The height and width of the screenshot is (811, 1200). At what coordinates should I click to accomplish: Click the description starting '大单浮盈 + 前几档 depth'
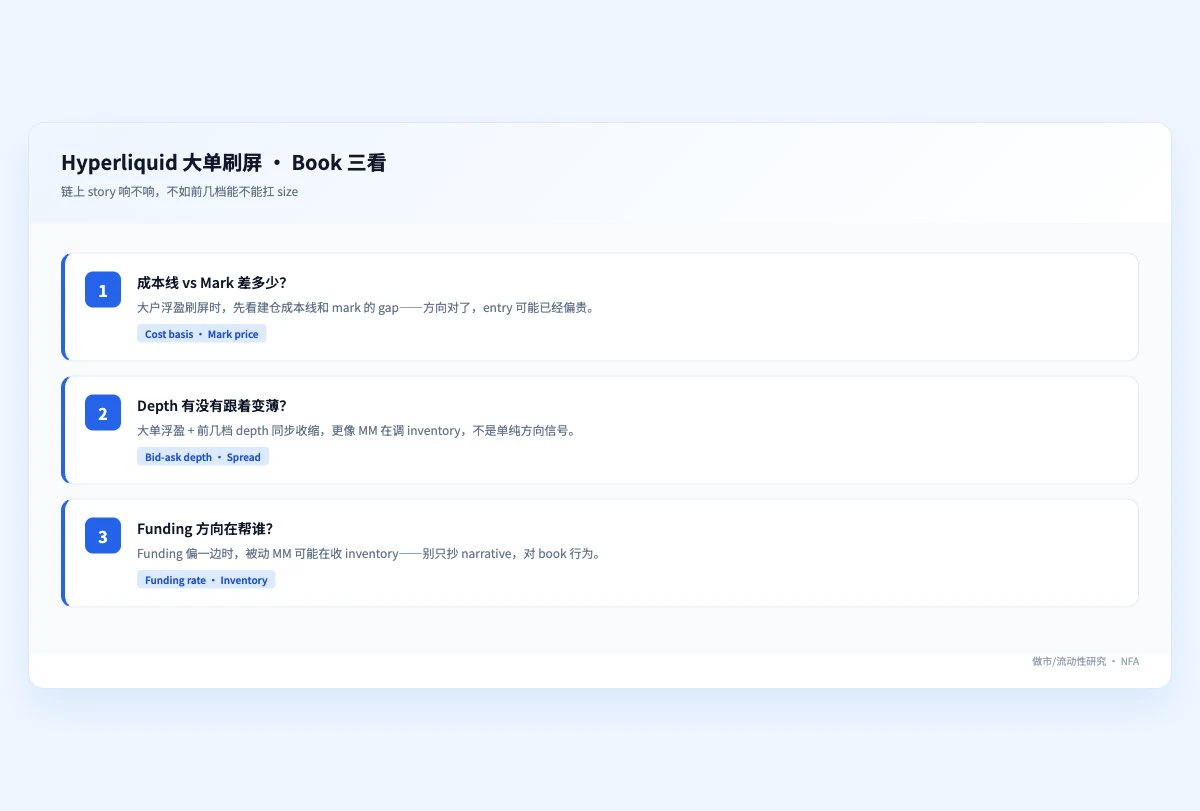point(356,431)
